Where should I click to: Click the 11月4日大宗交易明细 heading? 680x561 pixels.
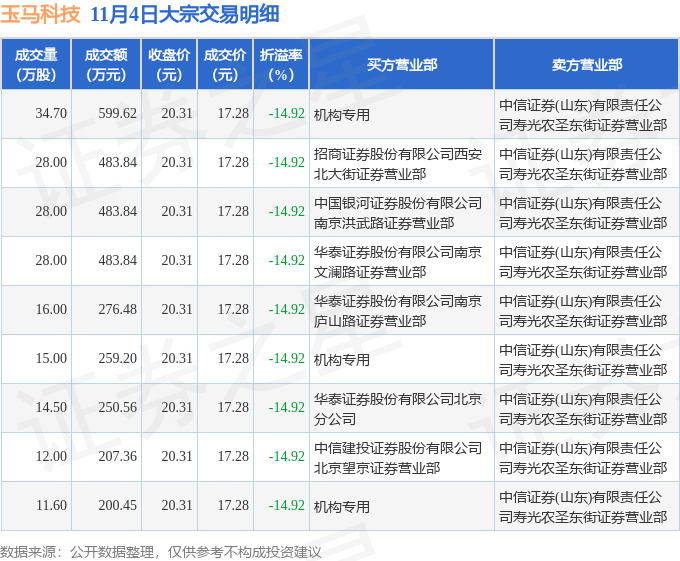coord(185,15)
